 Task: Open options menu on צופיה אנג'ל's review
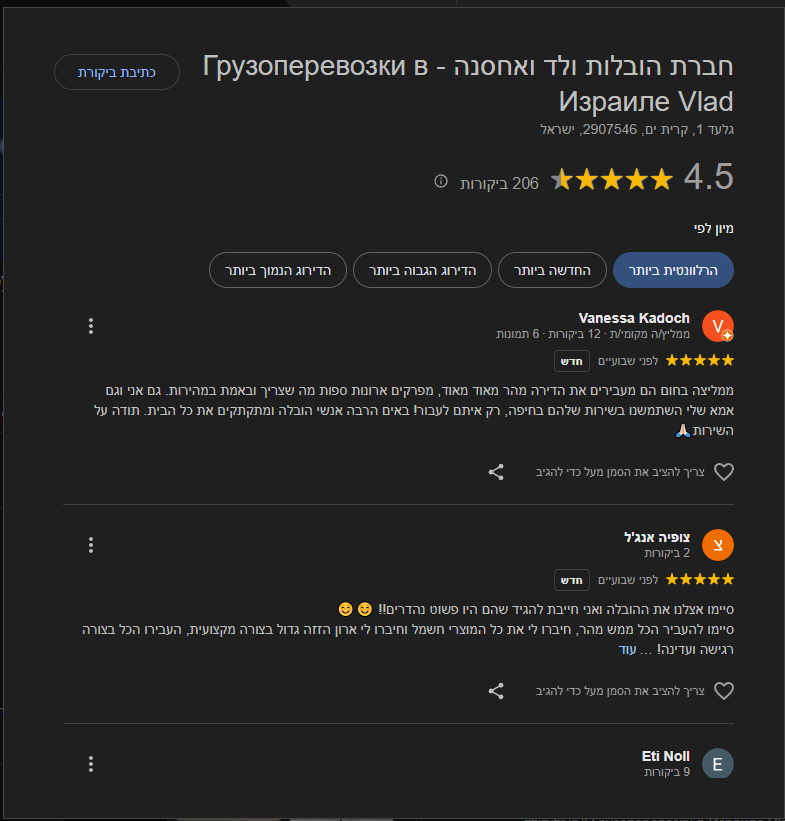click(x=91, y=545)
